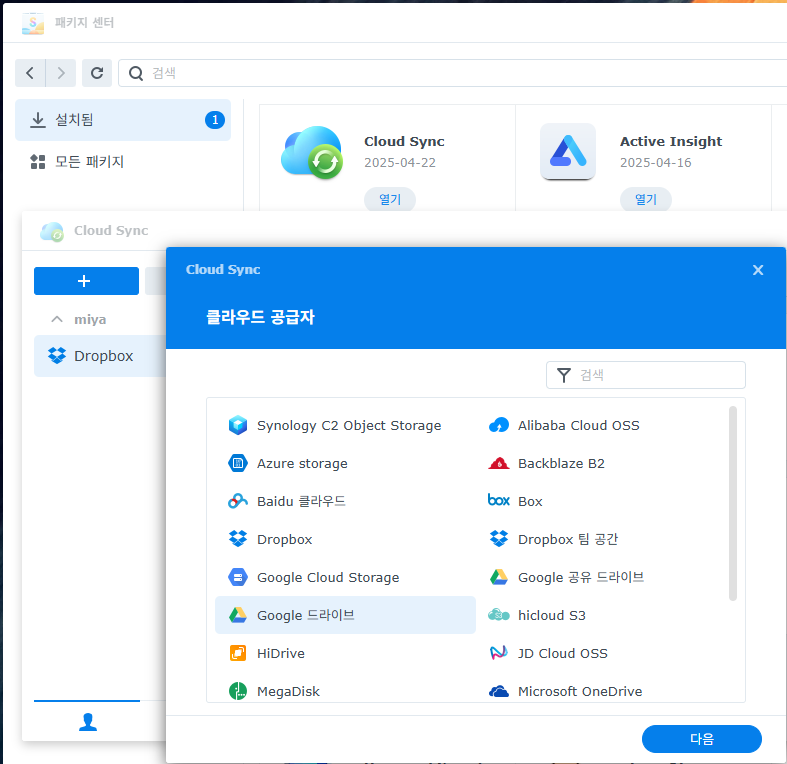Select Google 공유 드라이브 icon
The image size is (787, 764).
[x=499, y=577]
